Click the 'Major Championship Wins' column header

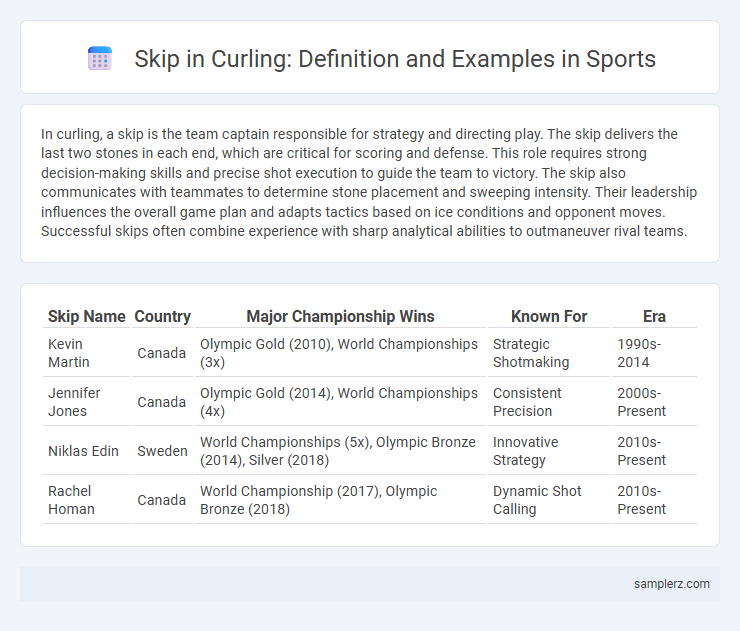click(x=340, y=316)
